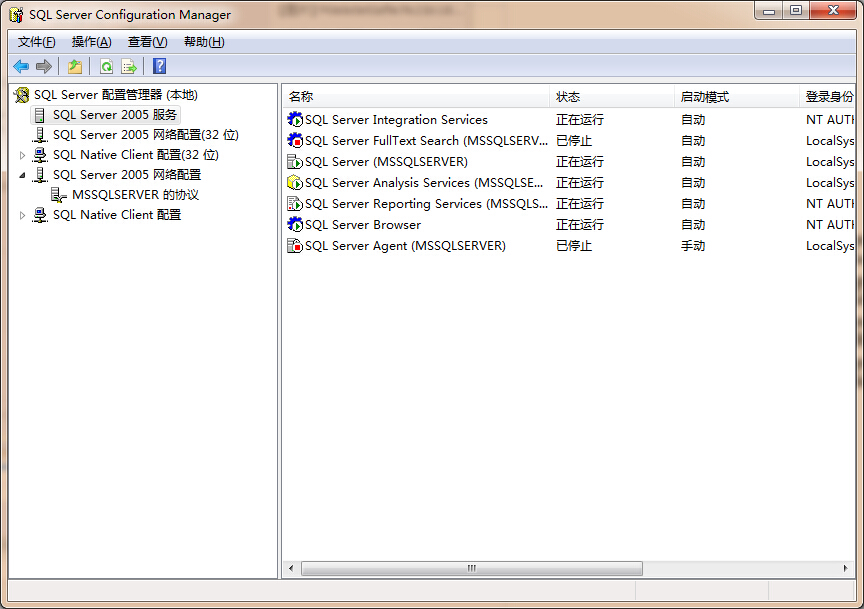Click the Export list toolbar icon

pyautogui.click(x=129, y=67)
